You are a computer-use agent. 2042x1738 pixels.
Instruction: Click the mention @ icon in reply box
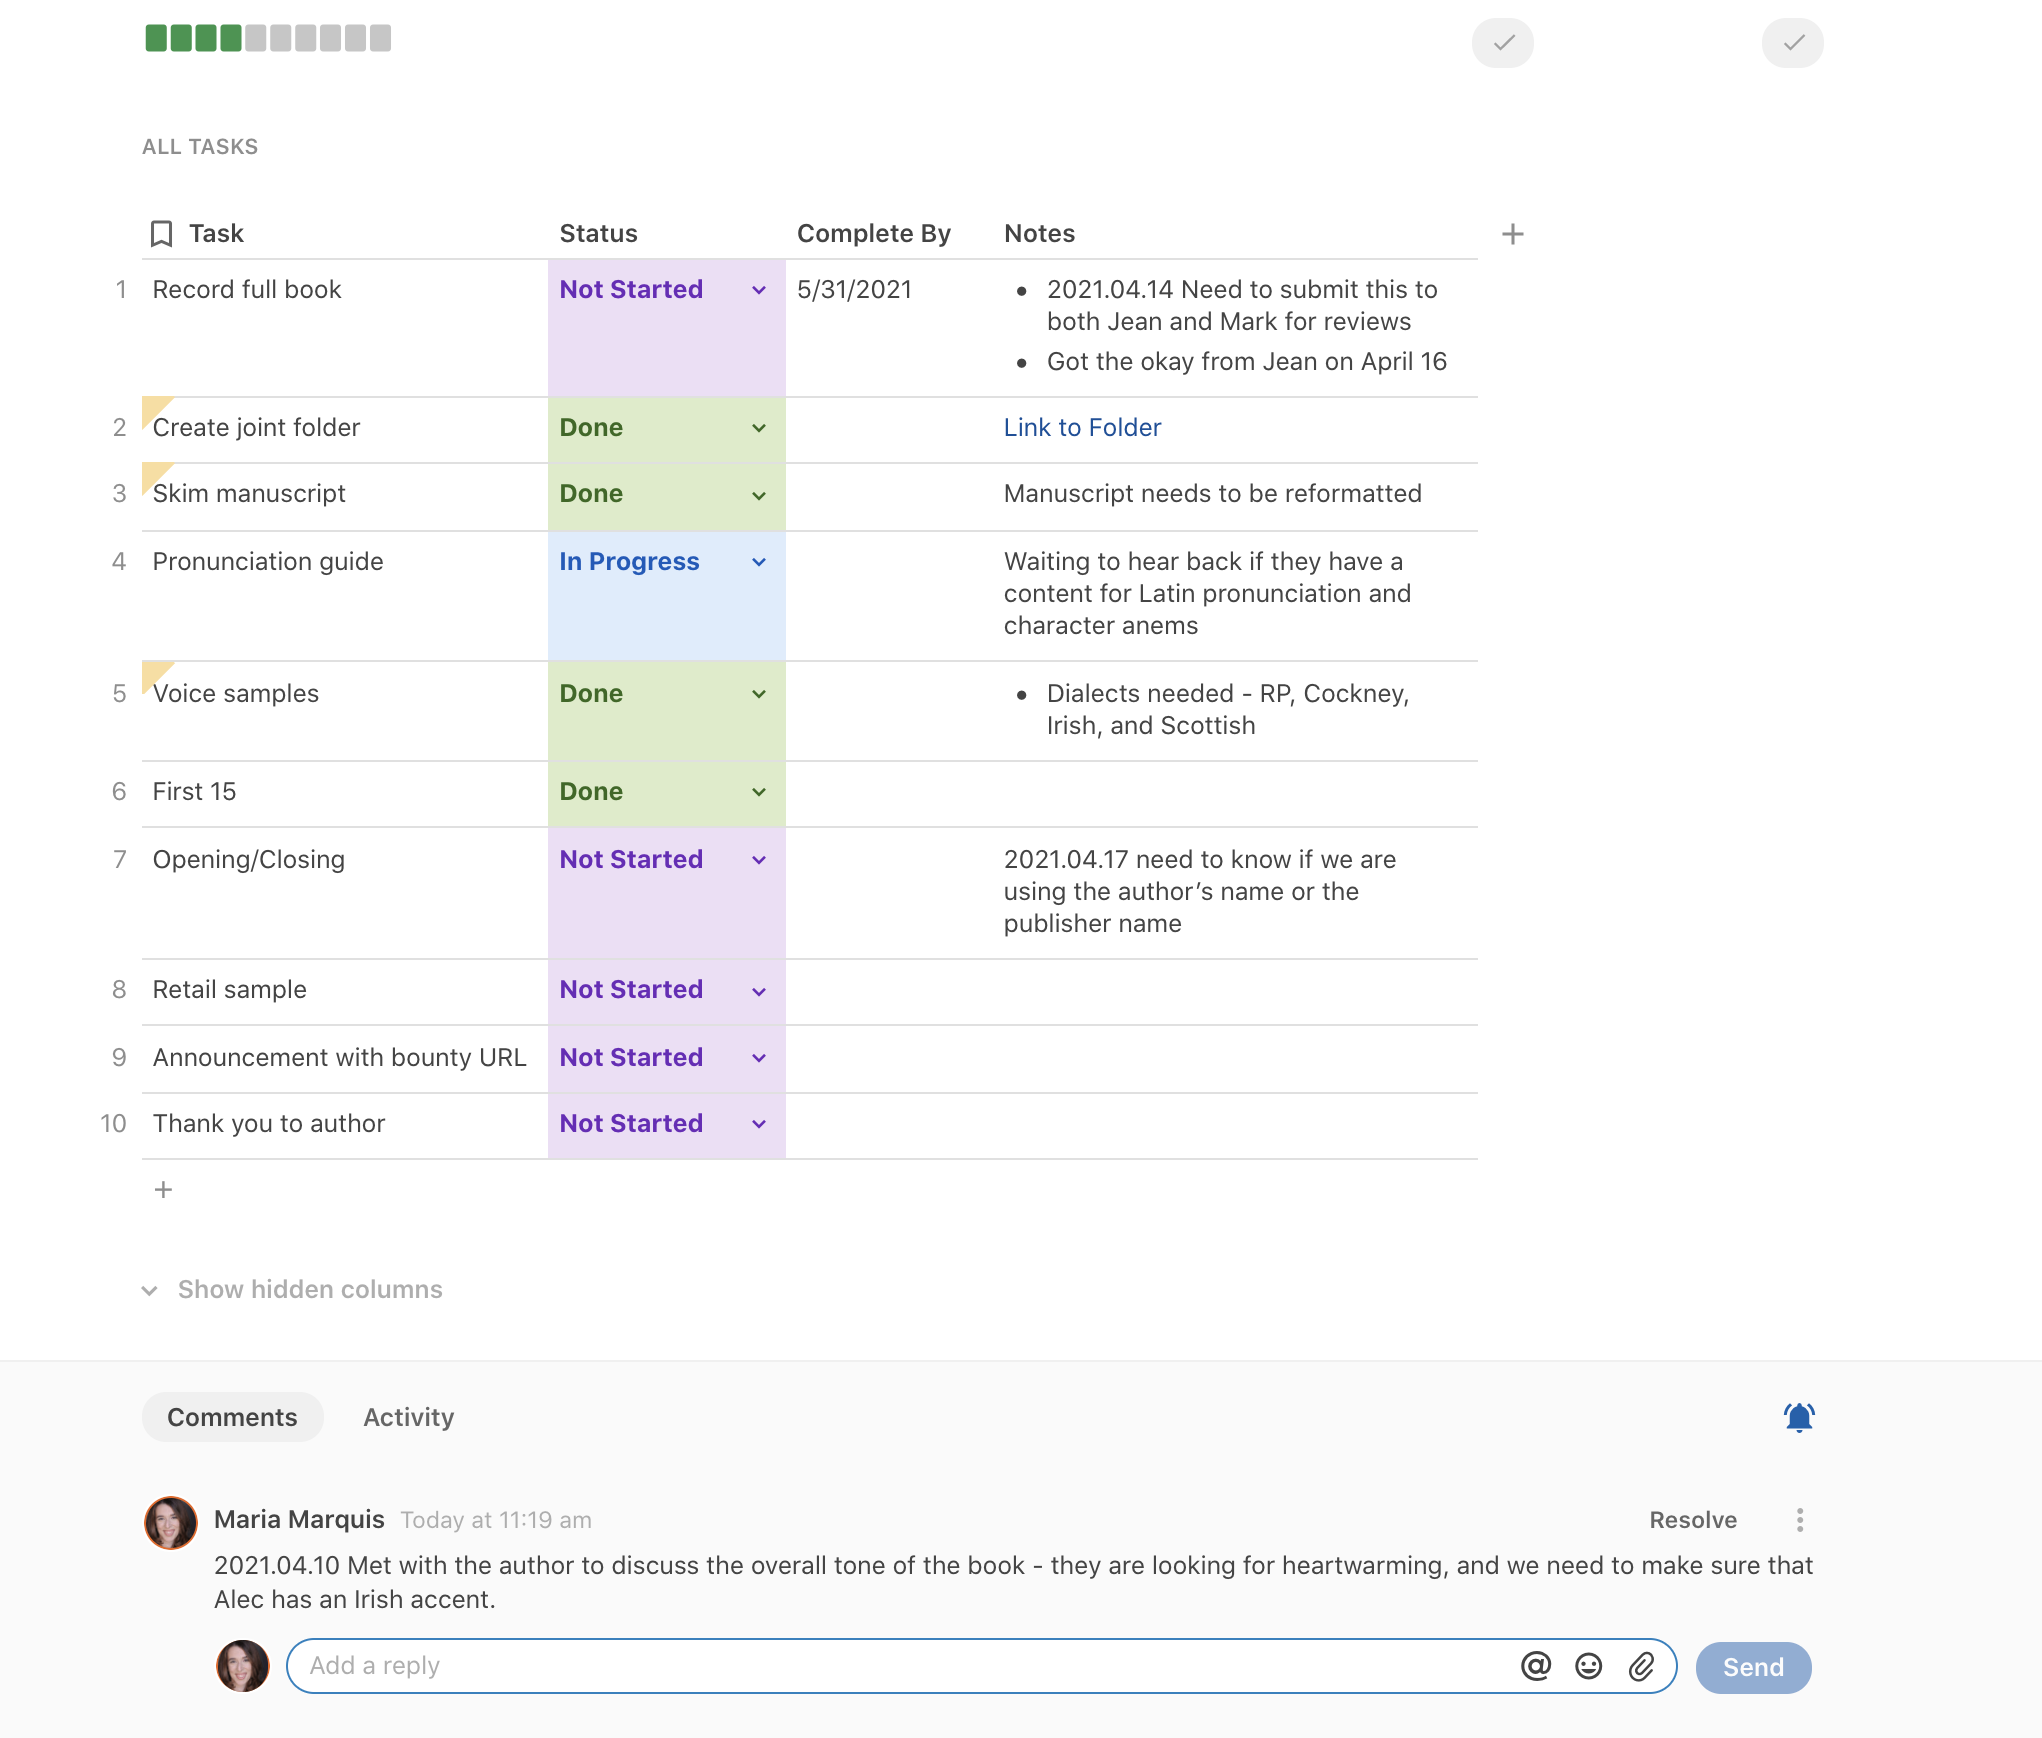pos(1535,1666)
